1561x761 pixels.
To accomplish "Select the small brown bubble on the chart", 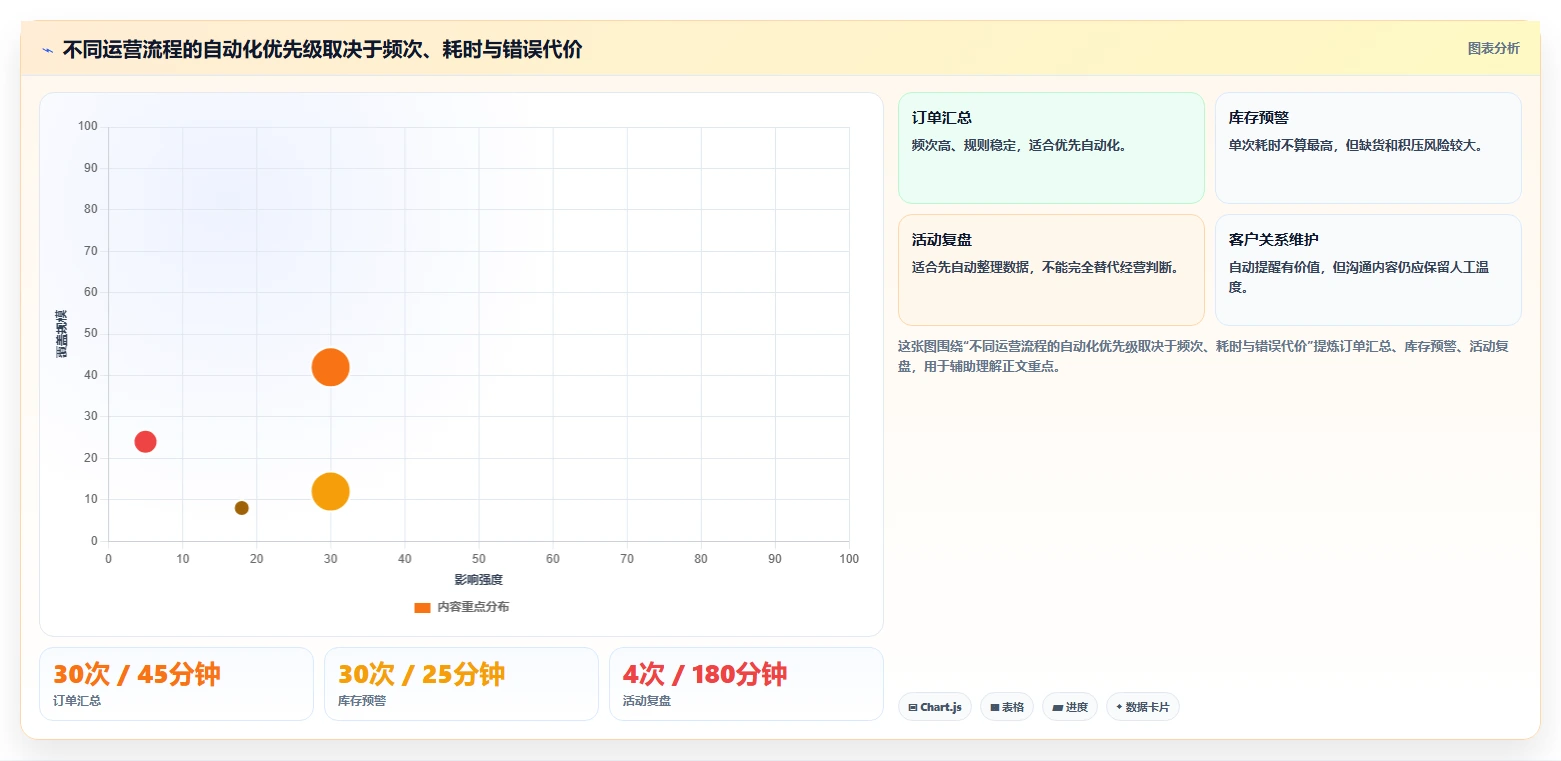I will point(241,508).
